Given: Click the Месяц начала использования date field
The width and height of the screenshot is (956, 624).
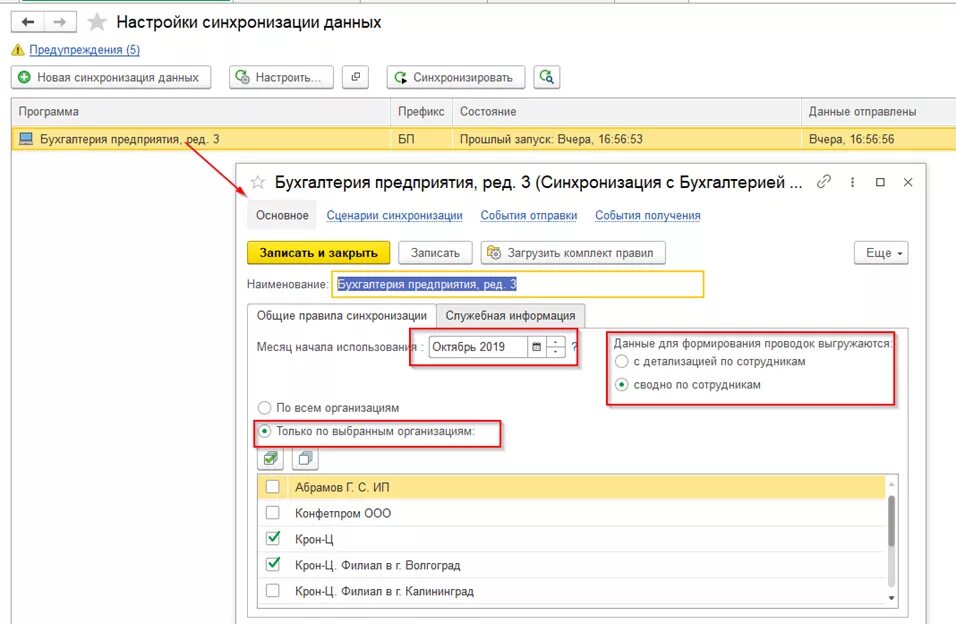Looking at the screenshot, I should 477,347.
